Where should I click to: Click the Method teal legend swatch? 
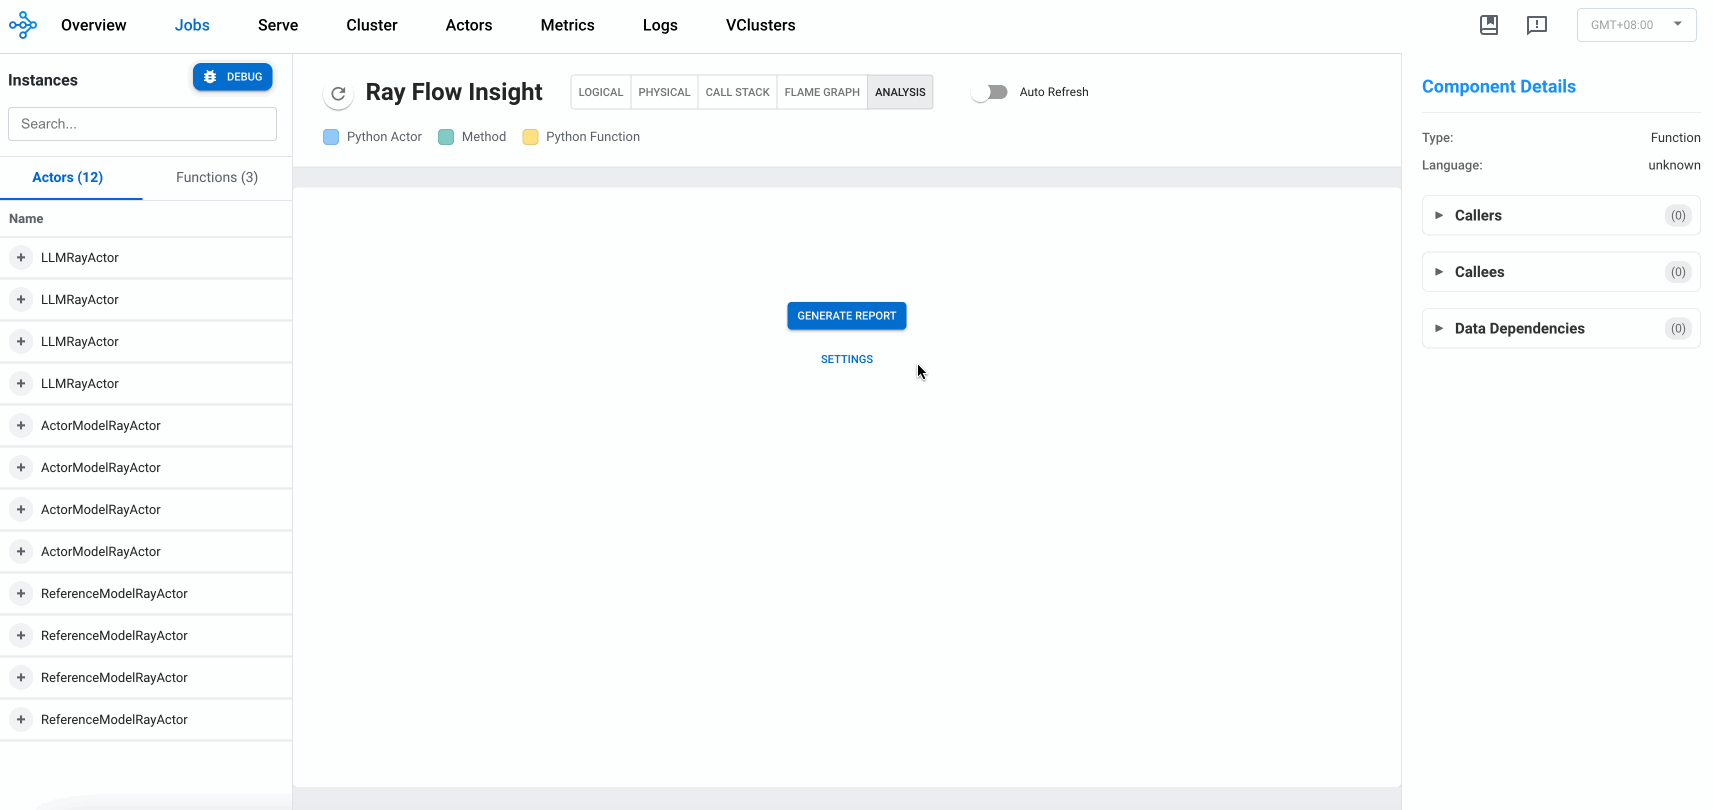click(x=446, y=137)
